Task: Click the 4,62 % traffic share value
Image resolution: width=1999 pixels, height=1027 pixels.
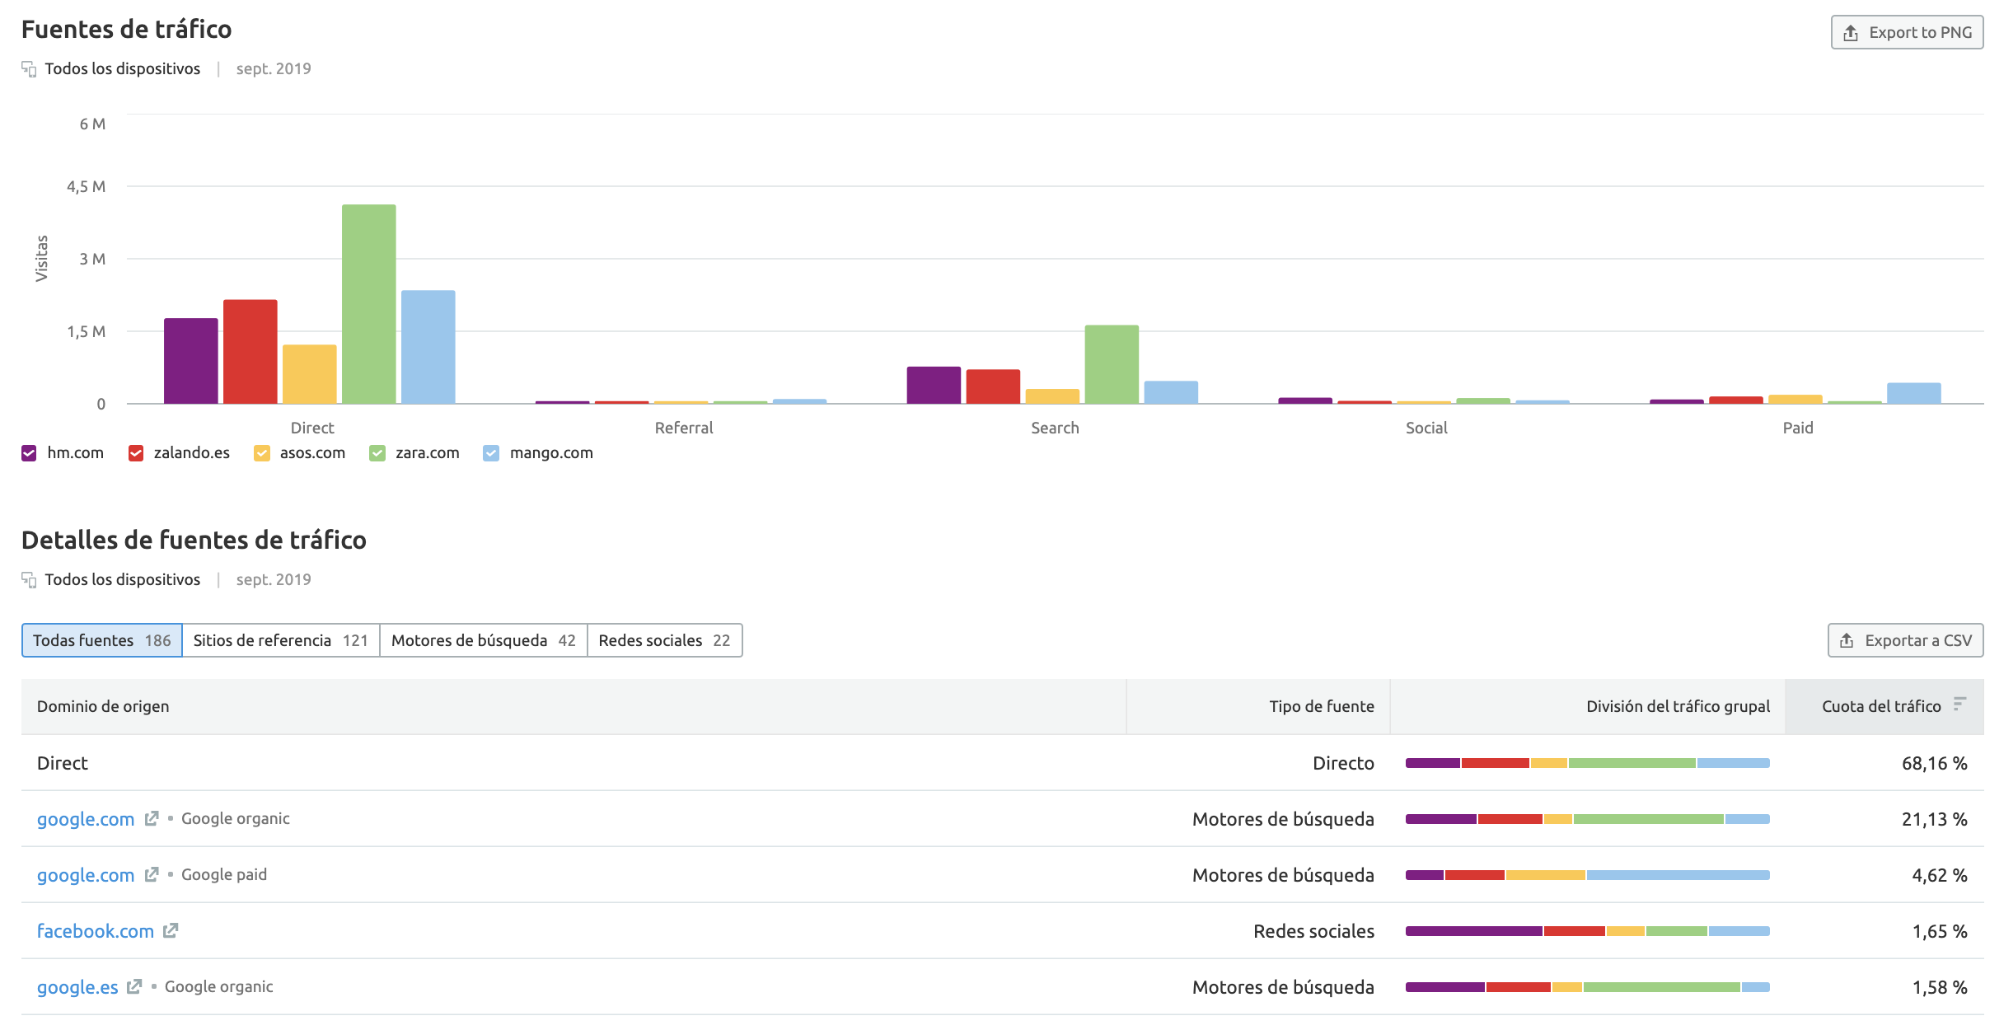Action: pyautogui.click(x=1939, y=875)
